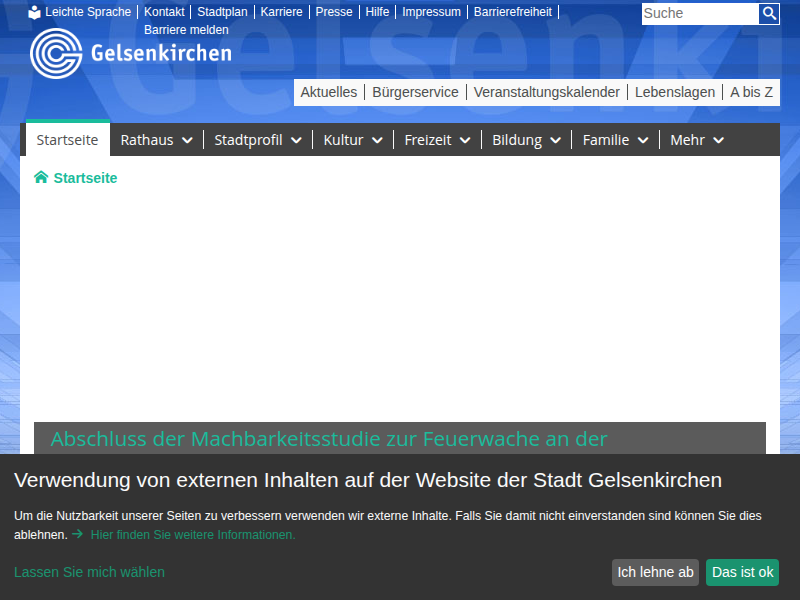Open the Kontakt link
The width and height of the screenshot is (800, 600).
(x=164, y=12)
